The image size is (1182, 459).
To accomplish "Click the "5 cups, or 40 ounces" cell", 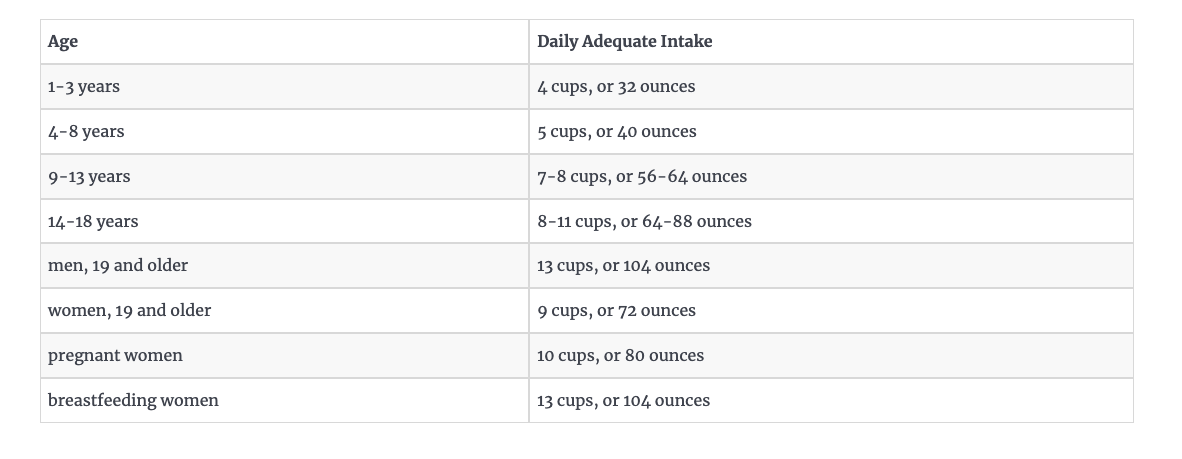I will pyautogui.click(x=617, y=132).
